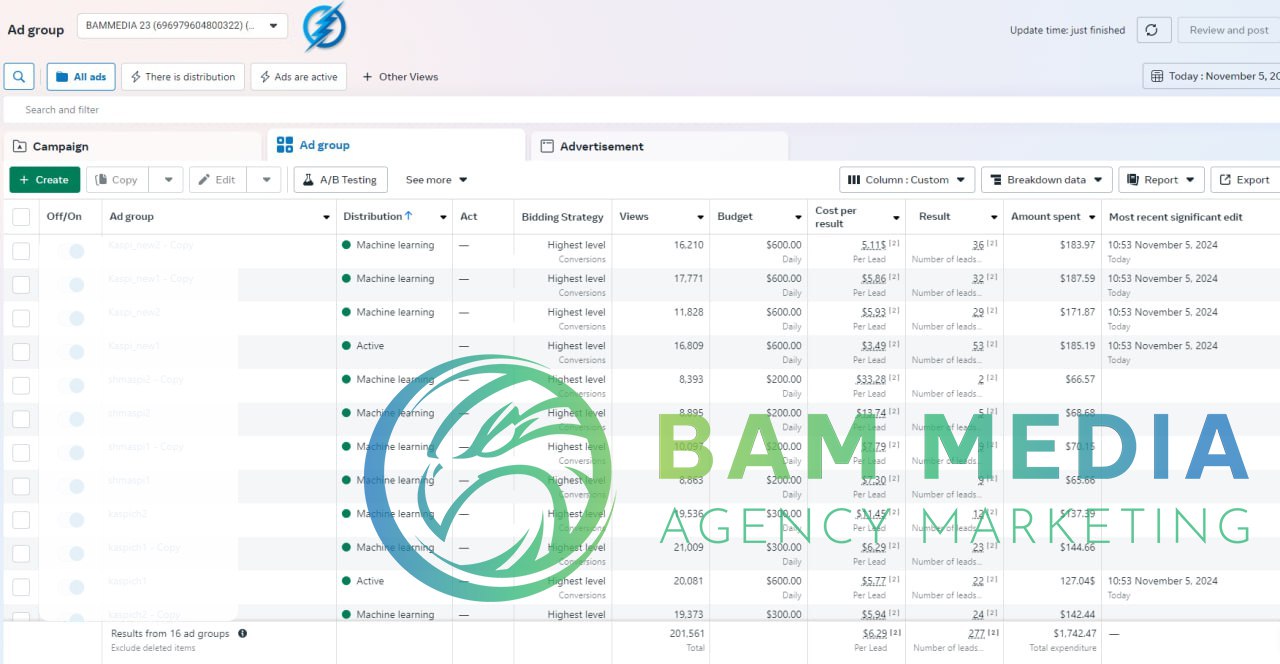Open the Report dropdown
1280x664 pixels.
click(1161, 180)
